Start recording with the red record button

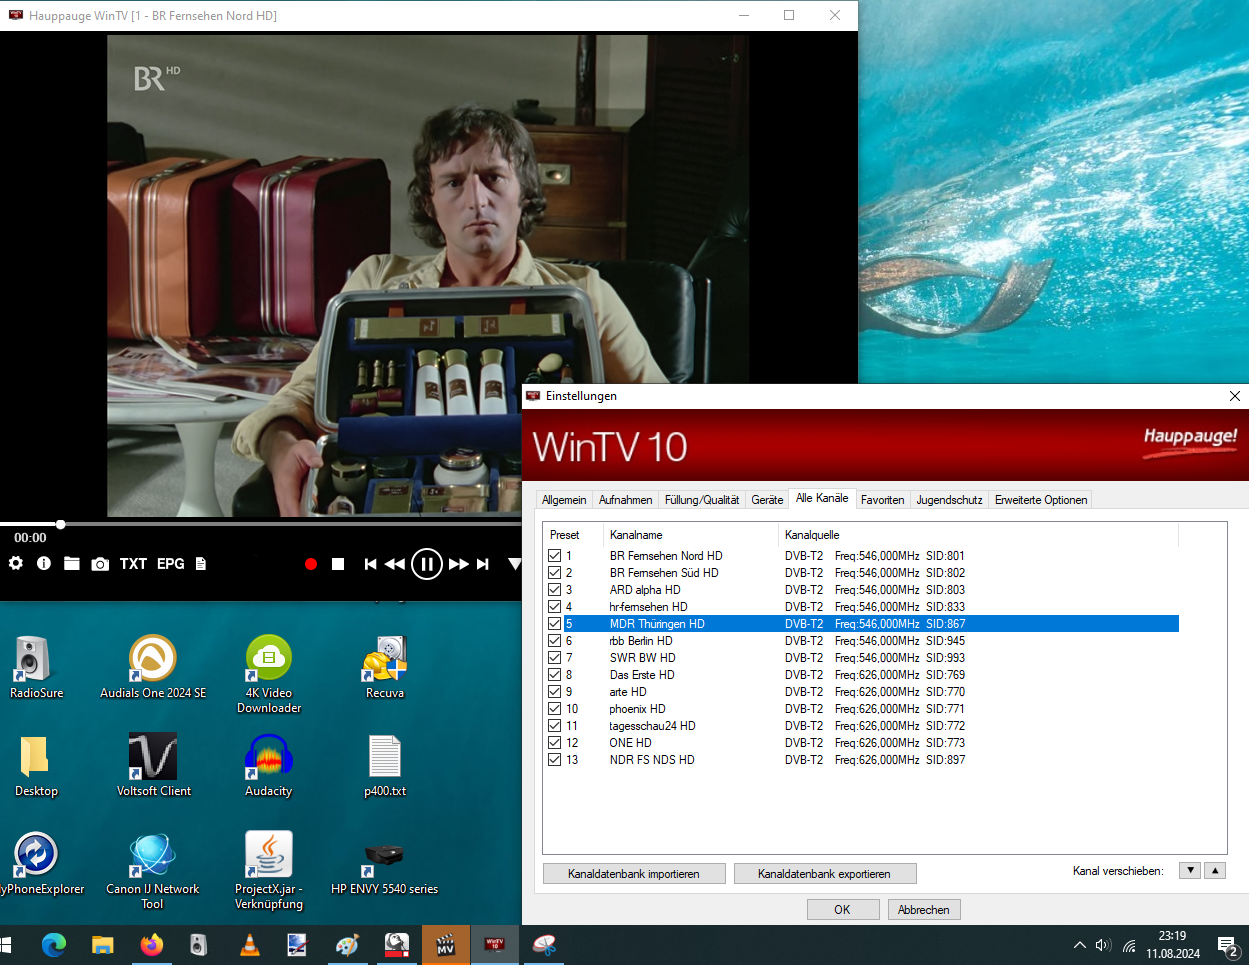(311, 564)
